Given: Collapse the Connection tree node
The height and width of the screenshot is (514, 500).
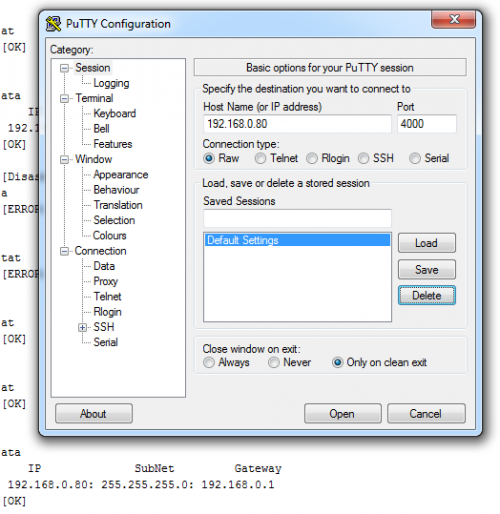Looking at the screenshot, I should [64, 251].
